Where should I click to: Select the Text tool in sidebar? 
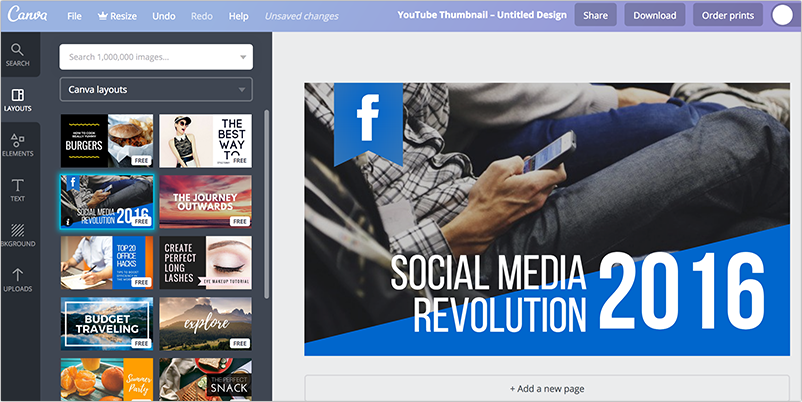pos(19,190)
